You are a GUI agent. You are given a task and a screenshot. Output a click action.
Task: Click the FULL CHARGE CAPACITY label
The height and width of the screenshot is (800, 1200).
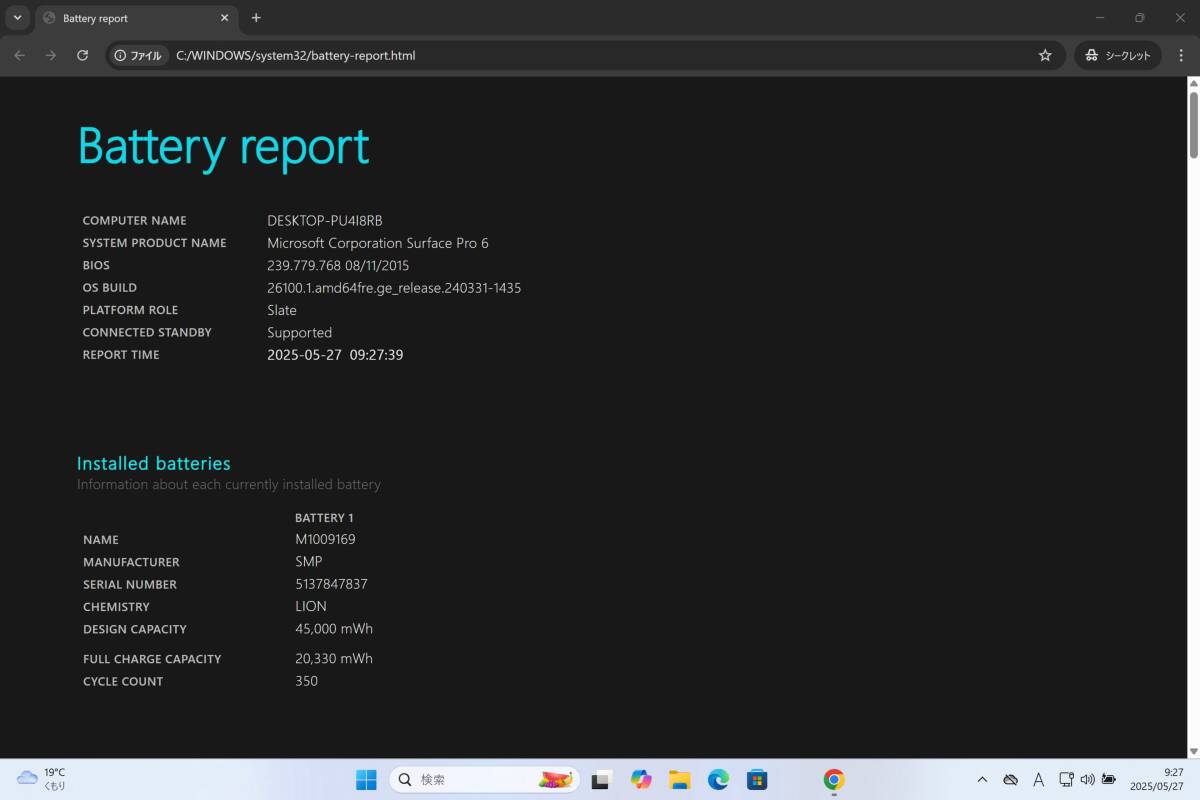152,659
